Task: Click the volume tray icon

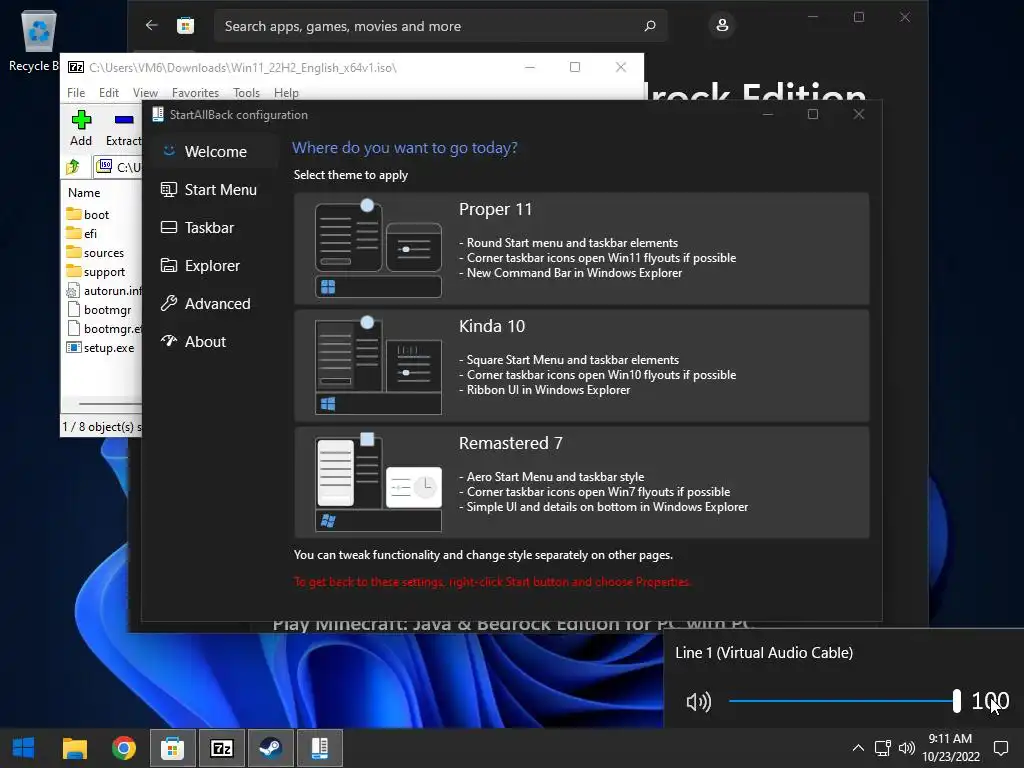Action: click(x=906, y=748)
